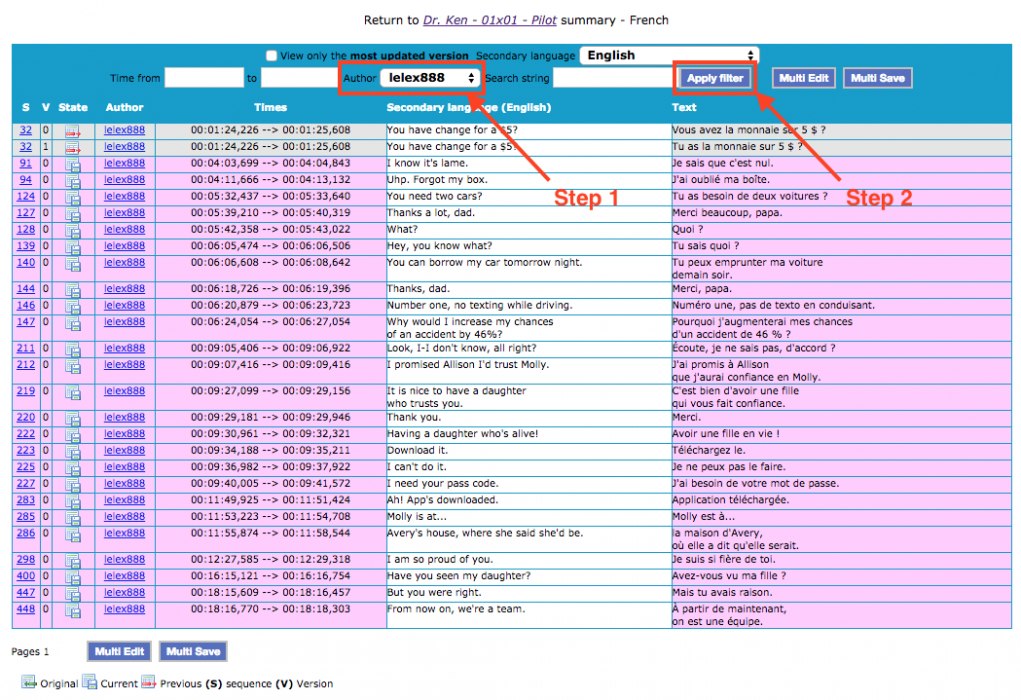The width and height of the screenshot is (1021, 700).
Task: Click the previous-version icon in first row 32
Action: (73, 130)
